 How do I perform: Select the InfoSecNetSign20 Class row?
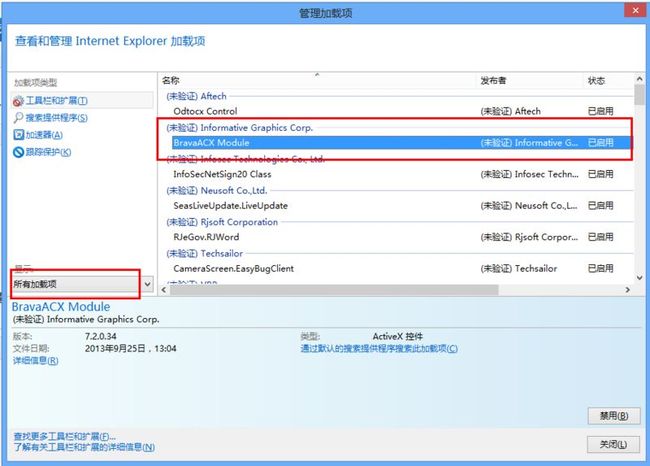point(401,174)
